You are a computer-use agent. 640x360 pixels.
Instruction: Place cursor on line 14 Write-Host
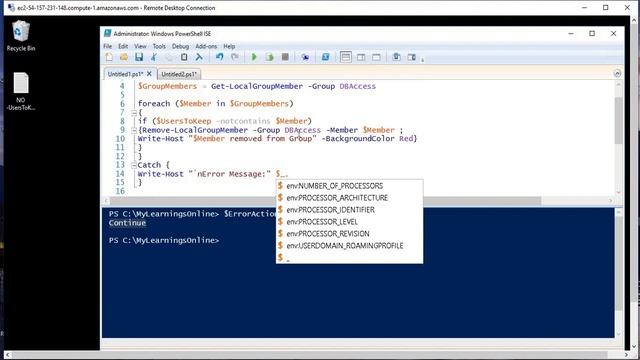point(160,174)
